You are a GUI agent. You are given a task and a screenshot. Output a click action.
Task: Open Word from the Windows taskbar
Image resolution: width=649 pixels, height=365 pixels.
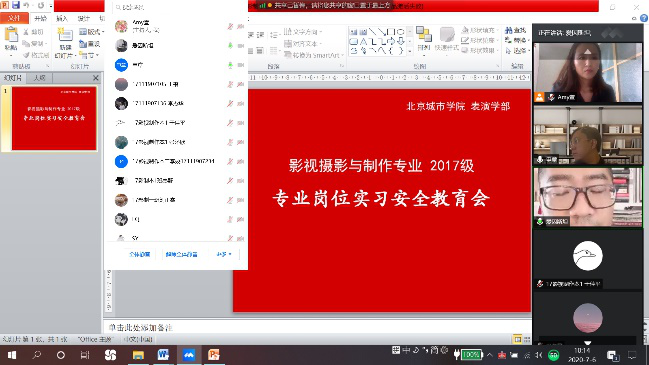pyautogui.click(x=163, y=355)
